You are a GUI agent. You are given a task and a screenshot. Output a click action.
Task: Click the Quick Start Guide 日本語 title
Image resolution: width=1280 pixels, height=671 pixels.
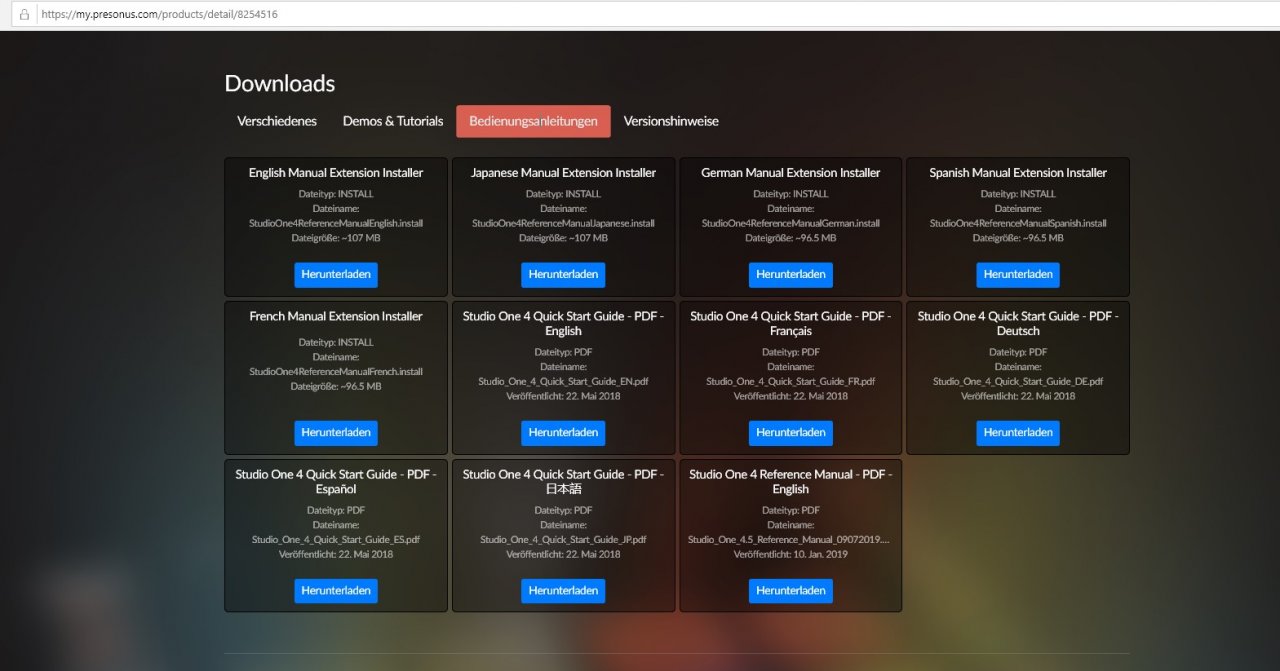tap(563, 482)
